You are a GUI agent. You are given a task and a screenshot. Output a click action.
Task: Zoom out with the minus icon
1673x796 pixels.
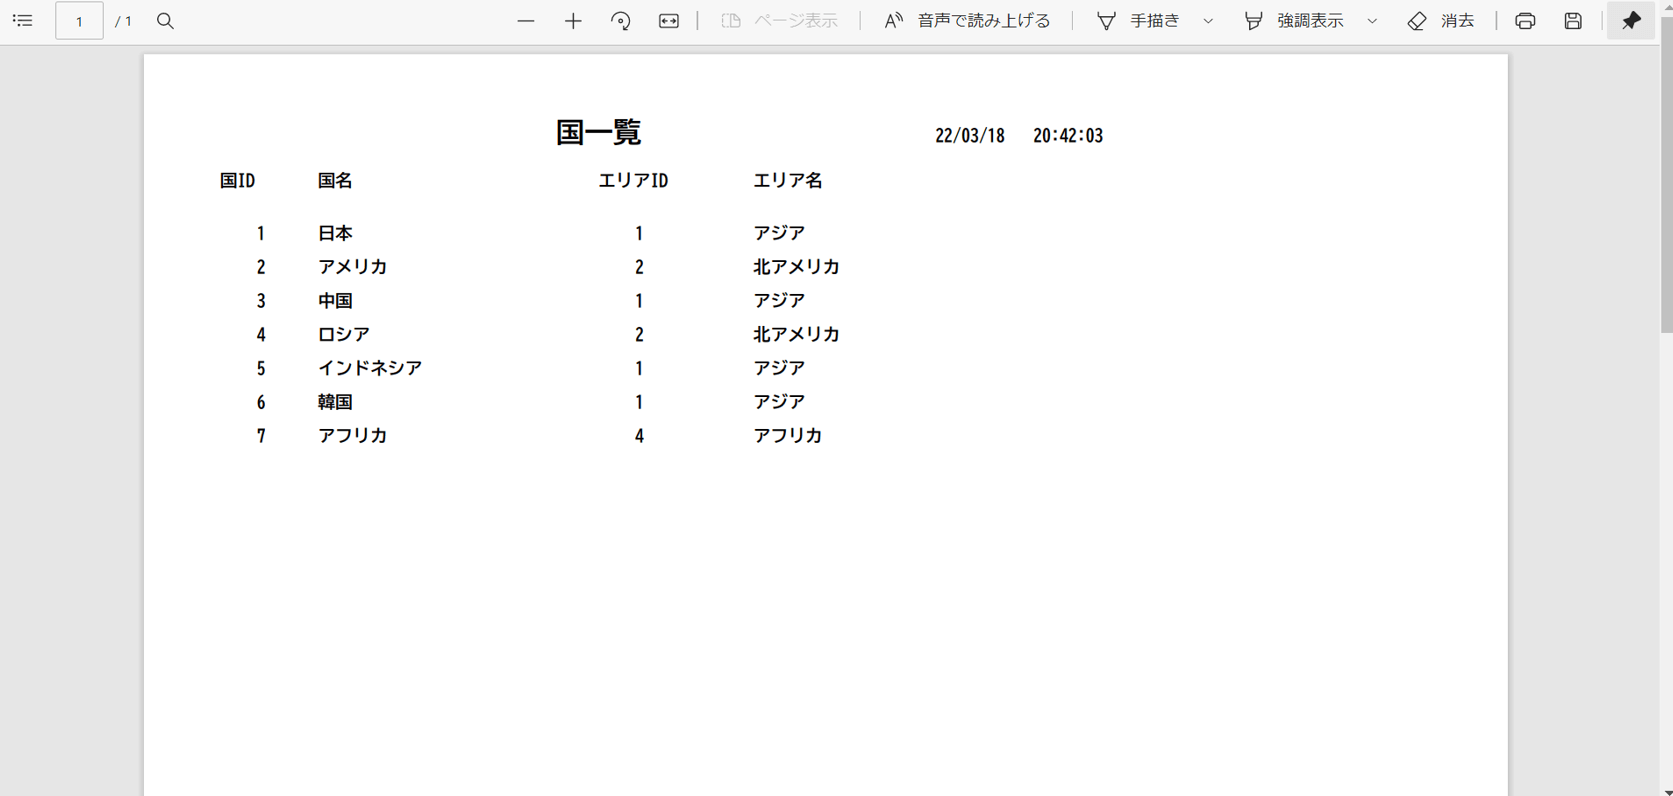point(526,21)
